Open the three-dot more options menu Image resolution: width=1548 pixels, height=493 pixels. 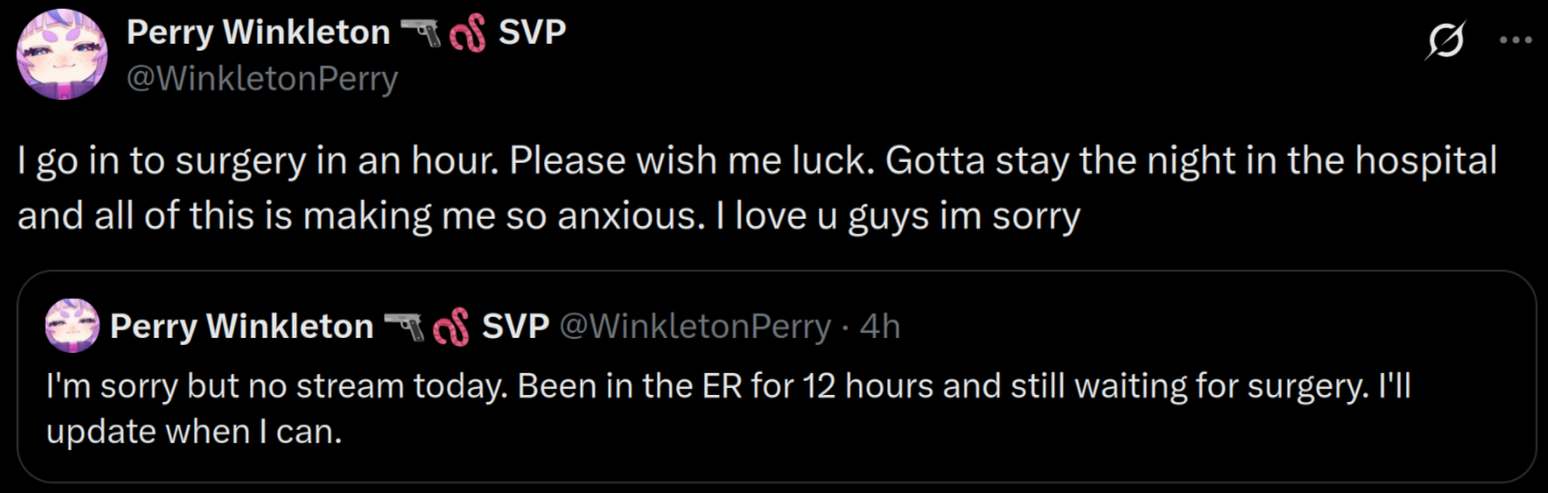pyautogui.click(x=1517, y=41)
